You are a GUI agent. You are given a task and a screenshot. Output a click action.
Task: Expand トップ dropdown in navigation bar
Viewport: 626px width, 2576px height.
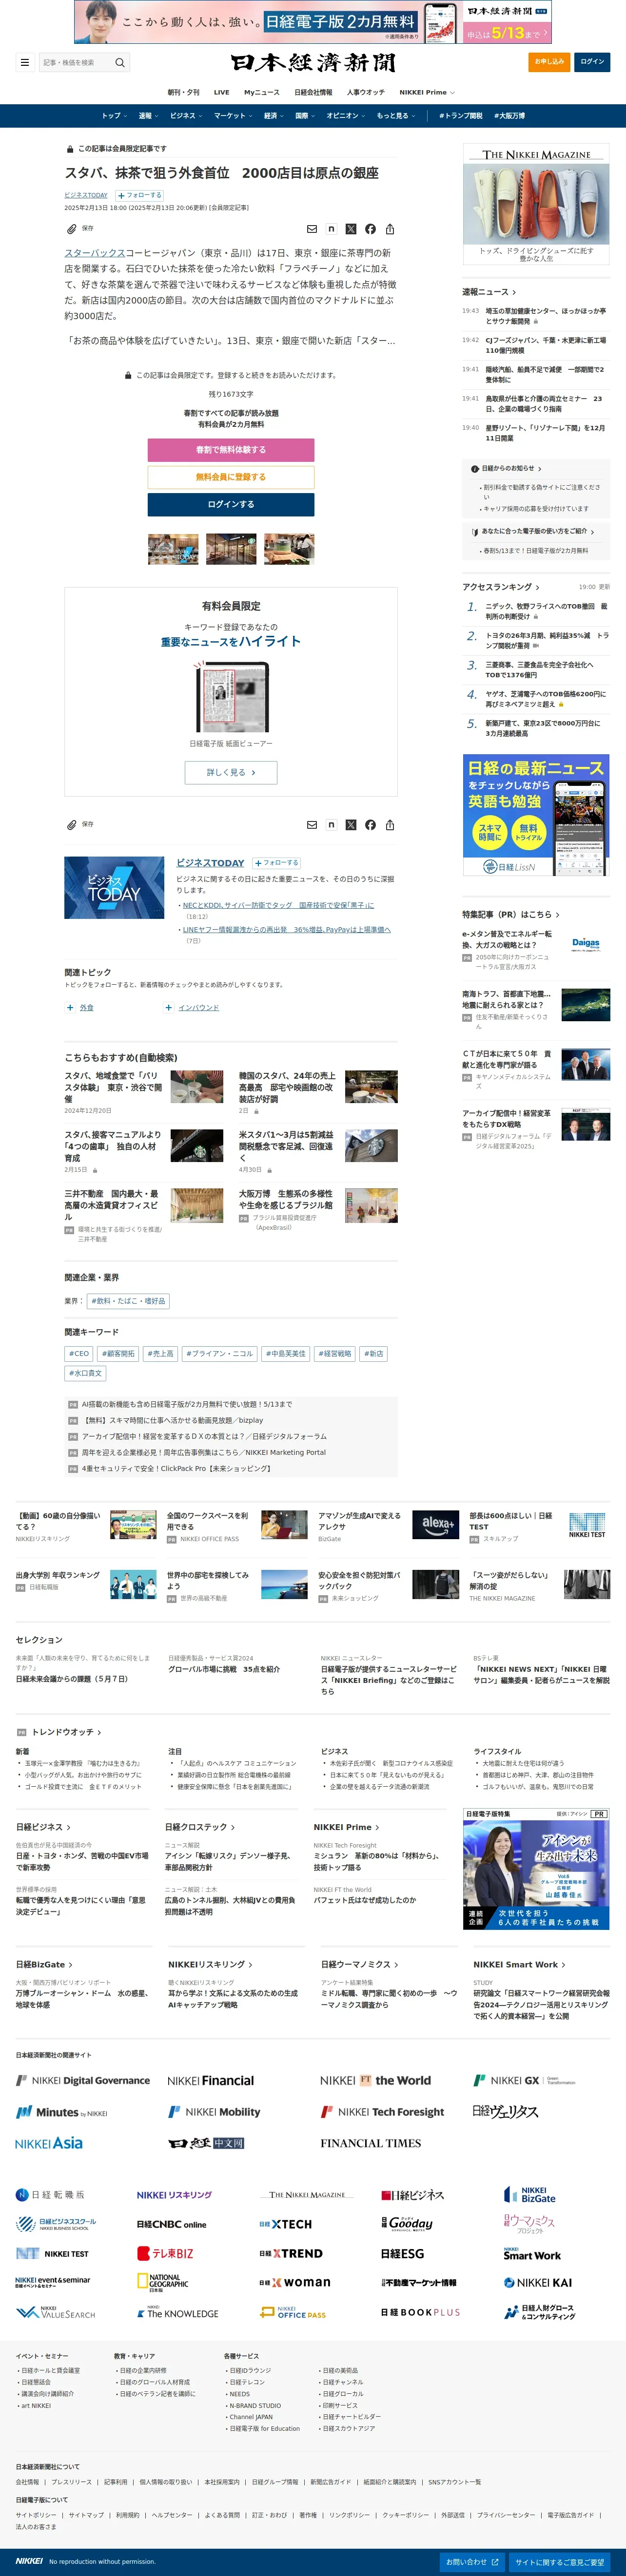(114, 116)
